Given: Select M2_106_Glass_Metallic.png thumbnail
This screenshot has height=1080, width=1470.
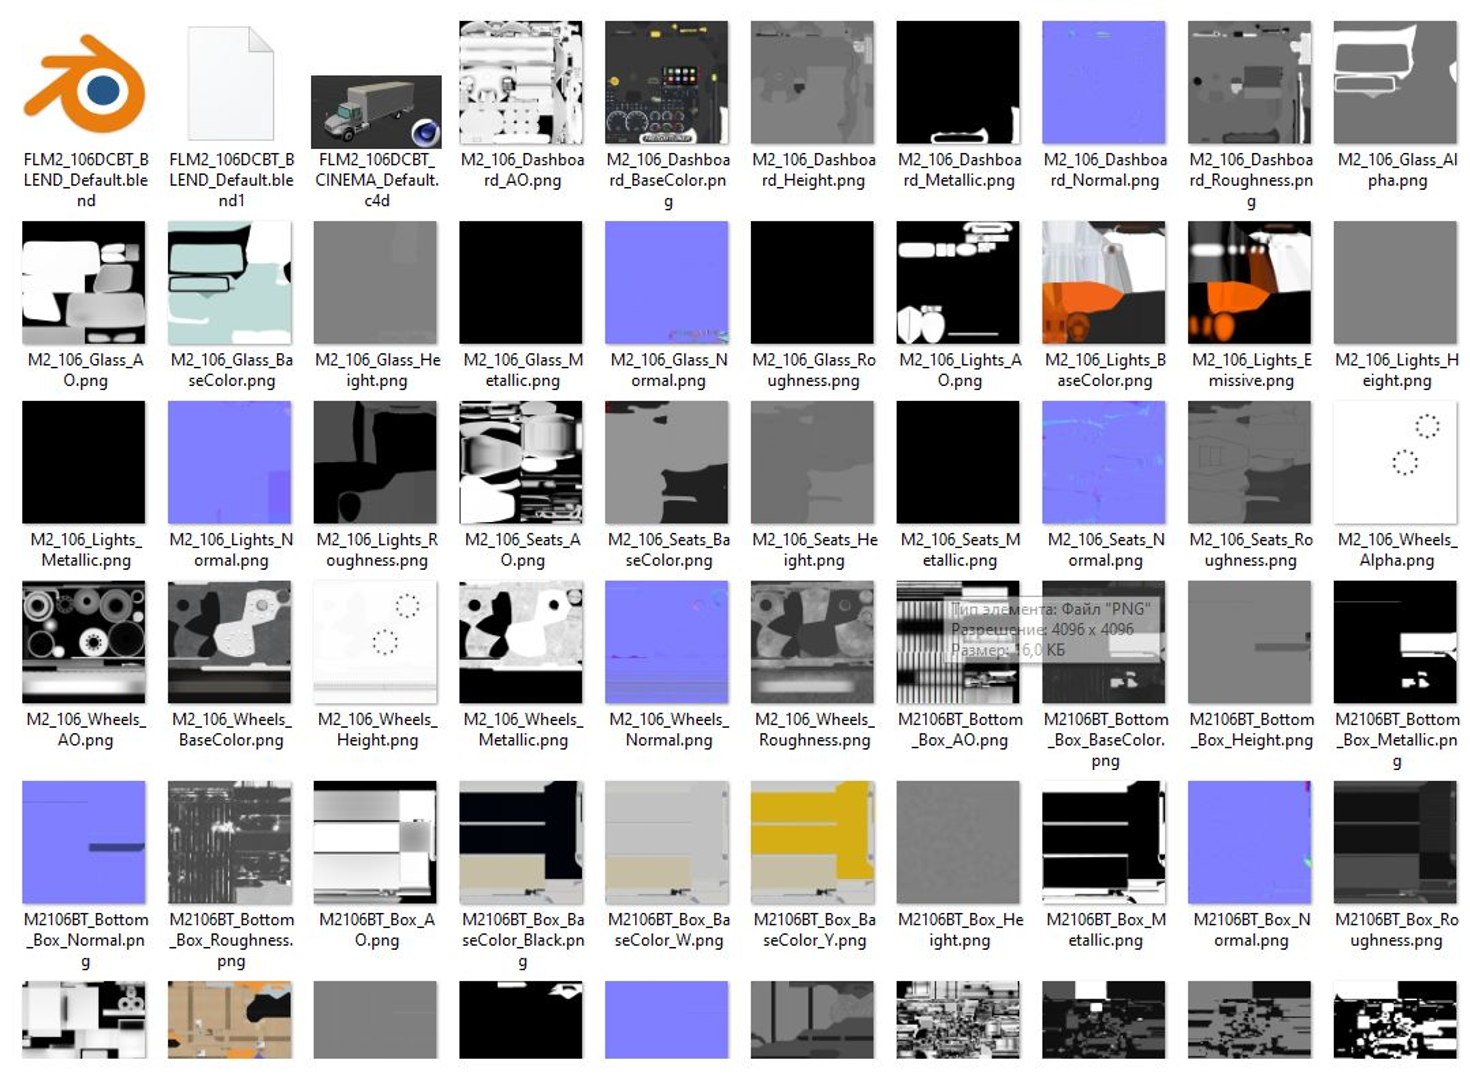Looking at the screenshot, I should point(521,283).
